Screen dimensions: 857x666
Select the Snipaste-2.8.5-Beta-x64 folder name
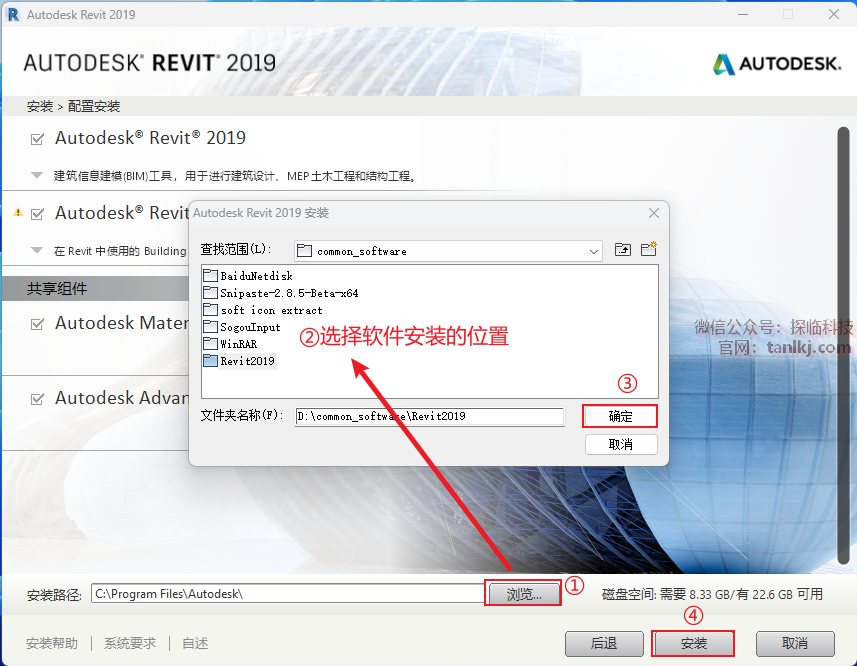point(289,293)
